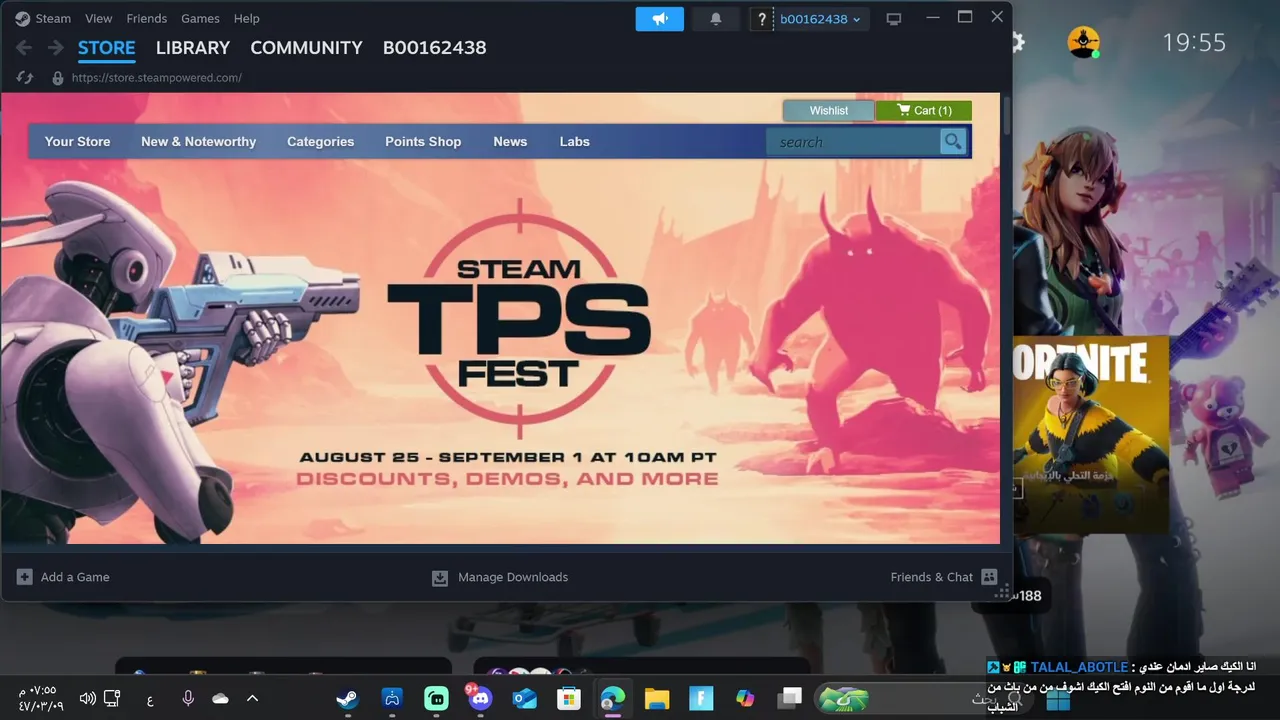Viewport: 1280px width, 720px height.
Task: Open Task View from the taskbar
Action: coord(790,698)
